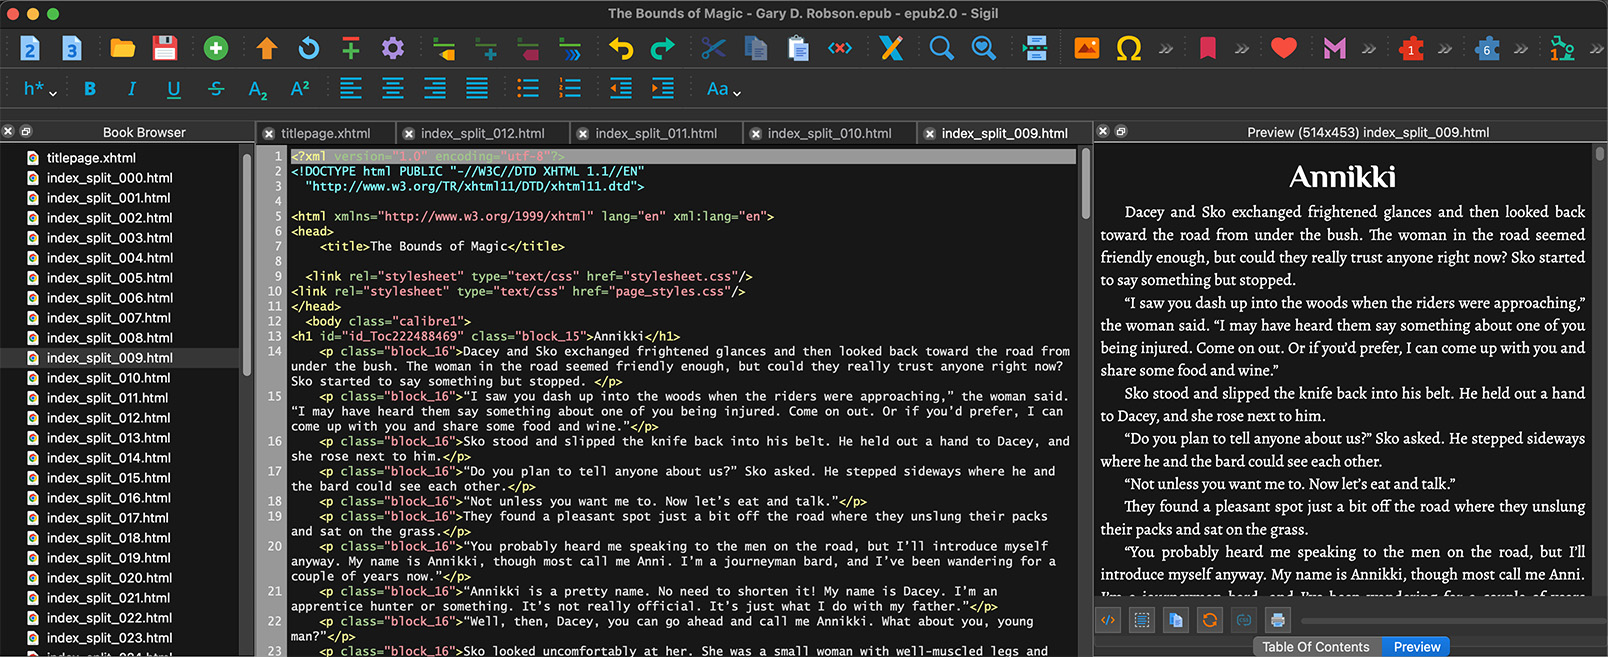The height and width of the screenshot is (657, 1608).
Task: Close the titlepage.xhtml tab
Action: pos(268,133)
